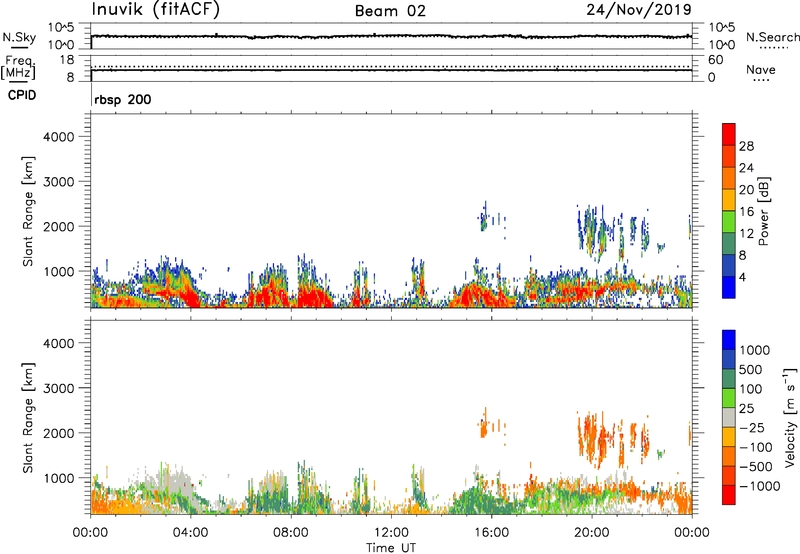Click the 'Nave' legend label
Viewport: 800px width, 554px height.
pos(761,69)
